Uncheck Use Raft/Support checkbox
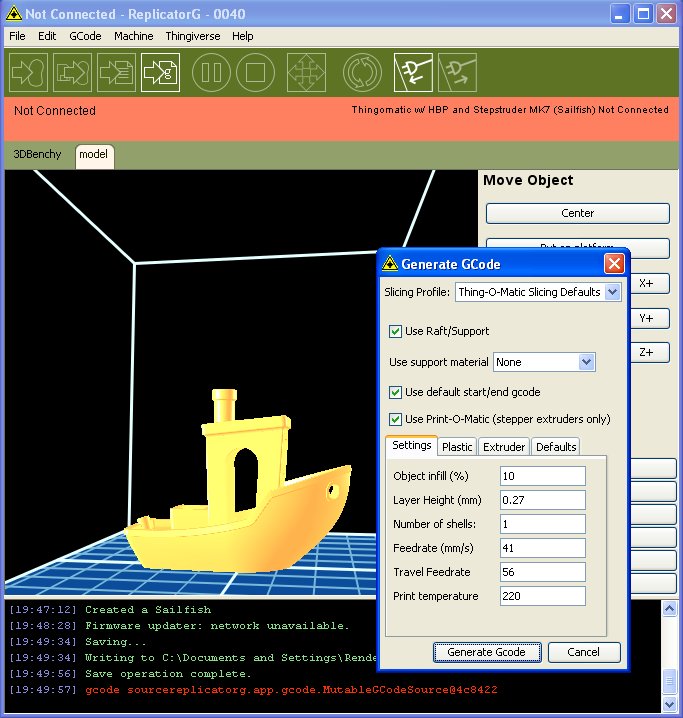 pyautogui.click(x=395, y=331)
